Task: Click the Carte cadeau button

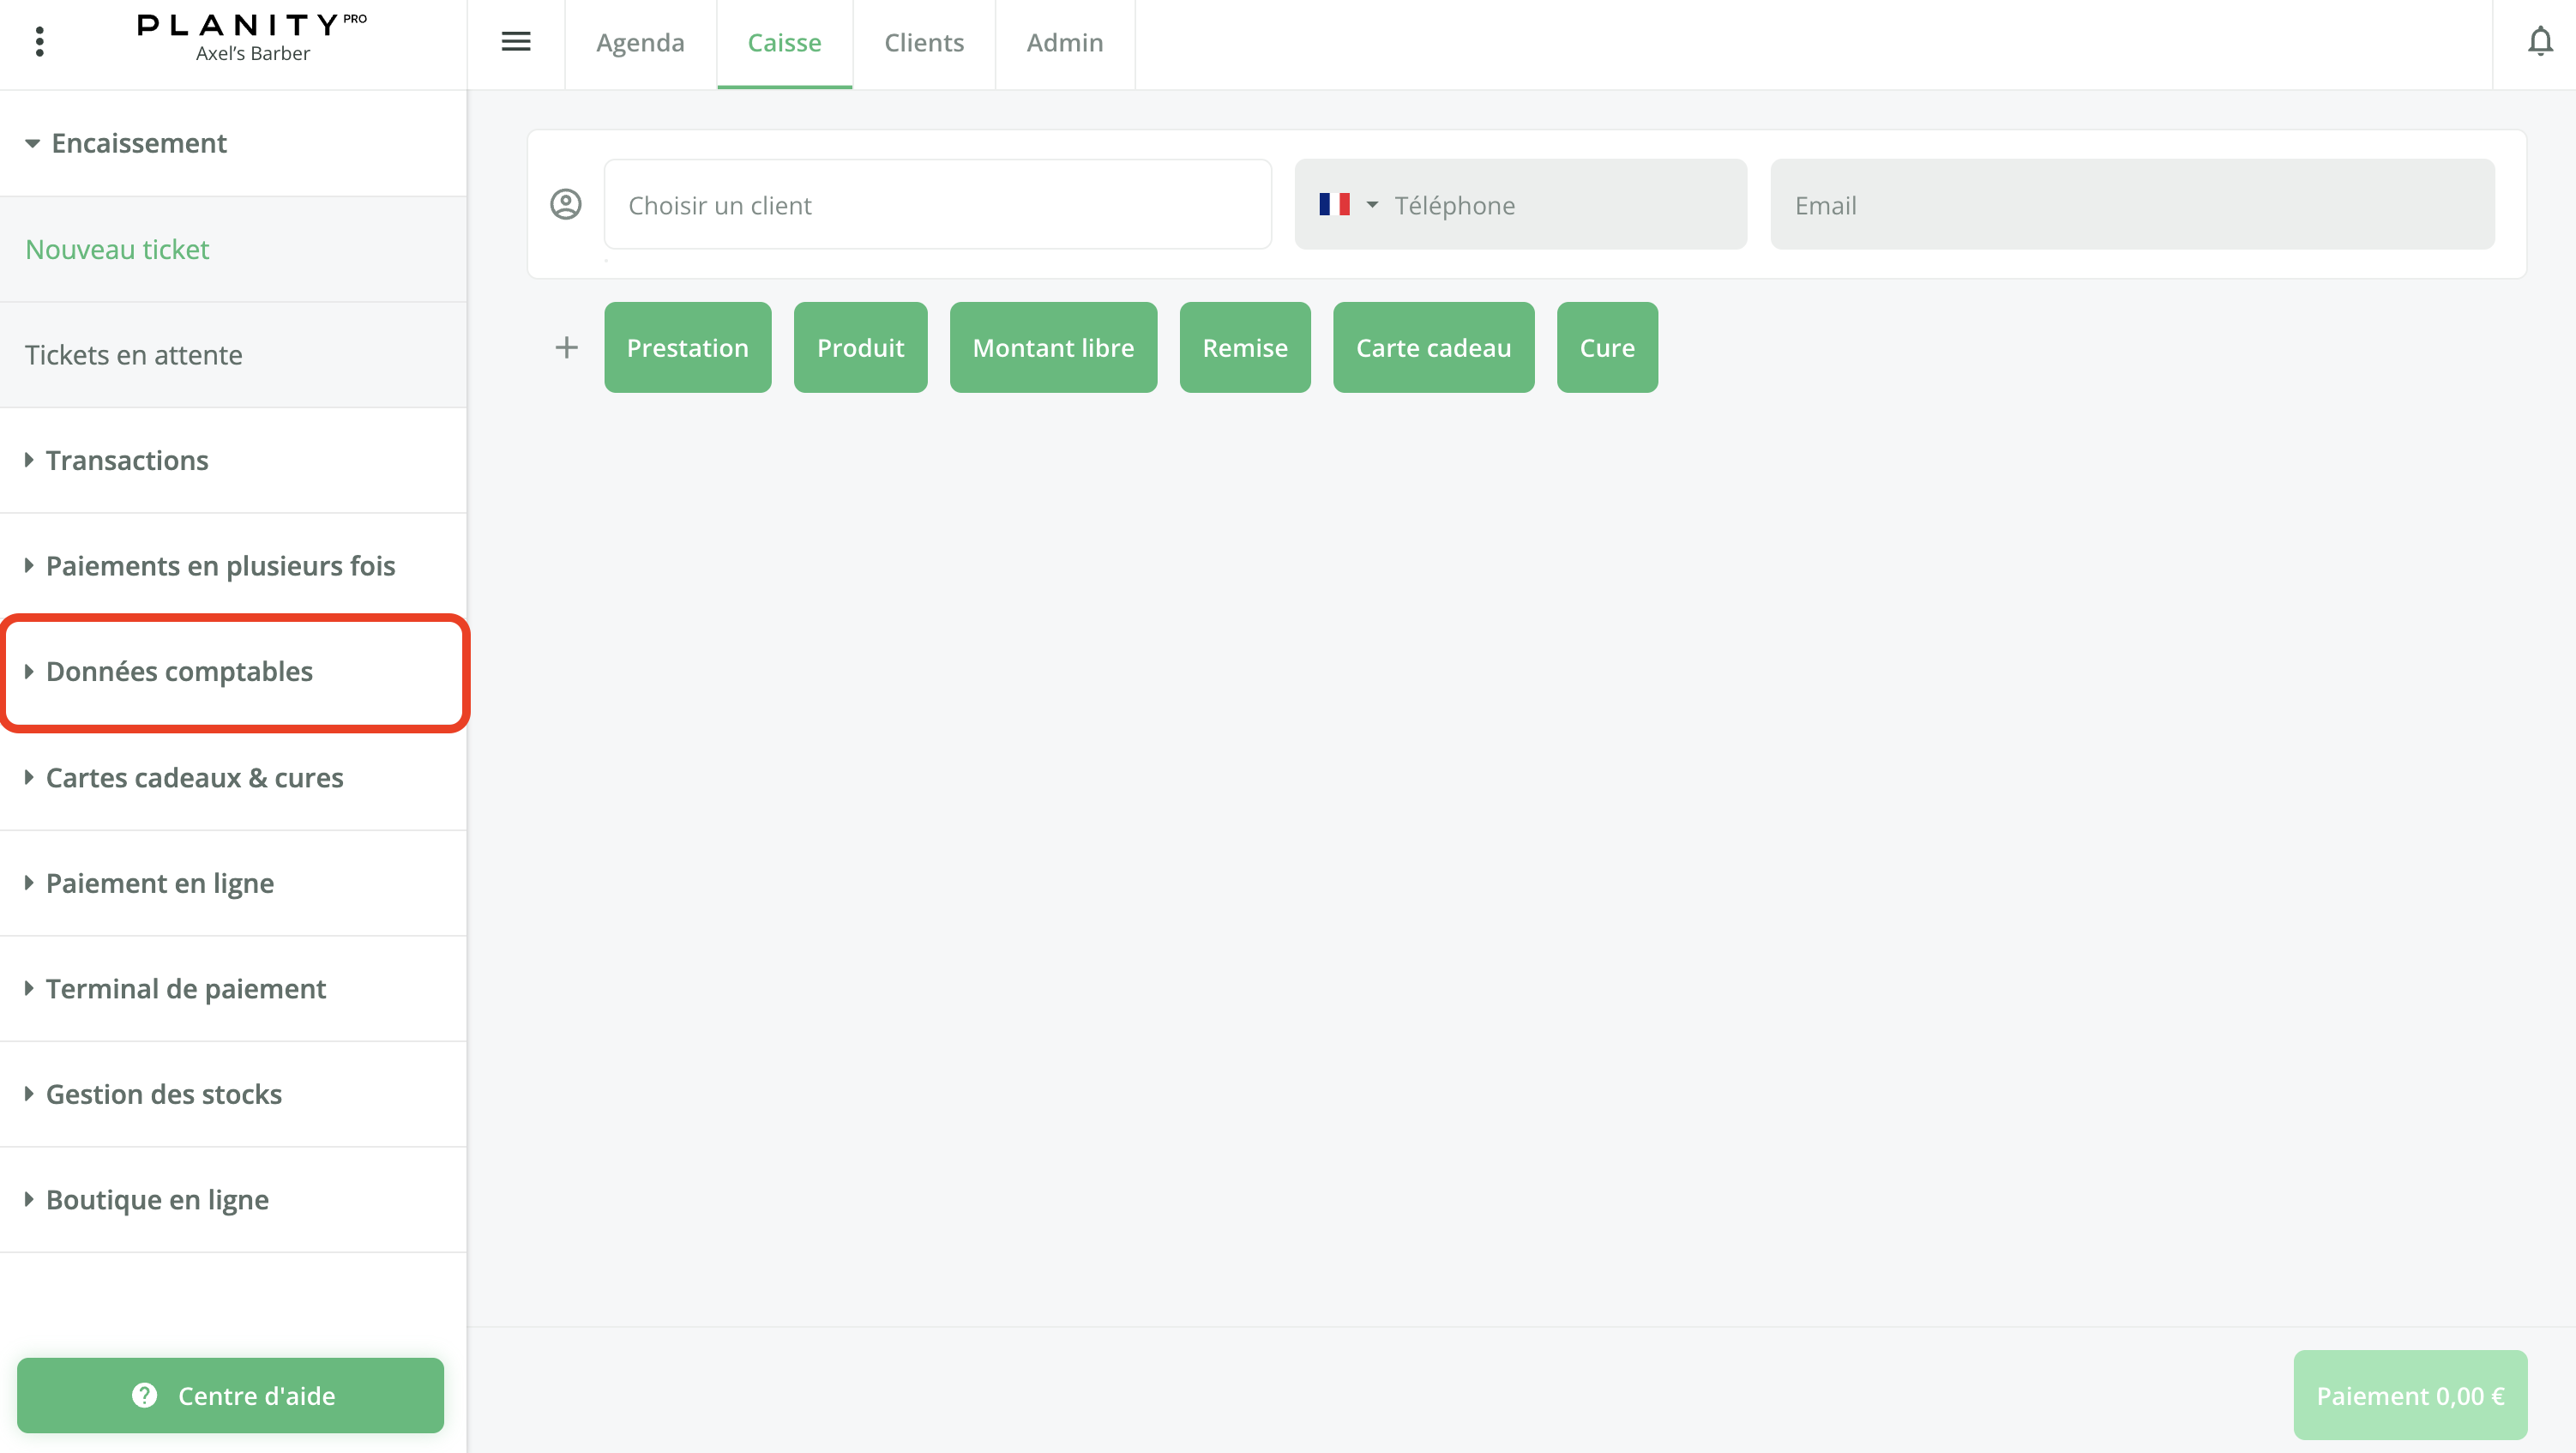Action: pyautogui.click(x=1433, y=347)
